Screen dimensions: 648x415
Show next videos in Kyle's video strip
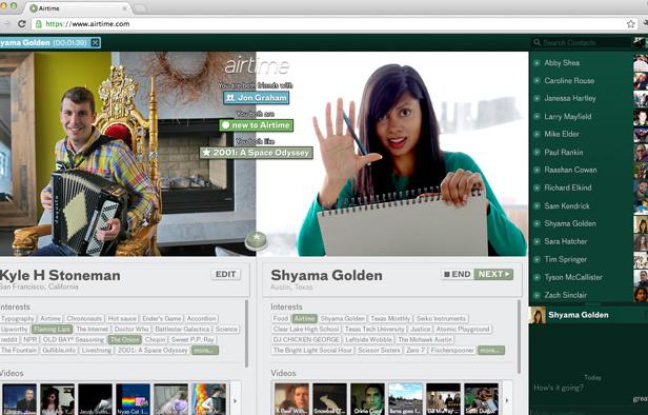[235, 401]
